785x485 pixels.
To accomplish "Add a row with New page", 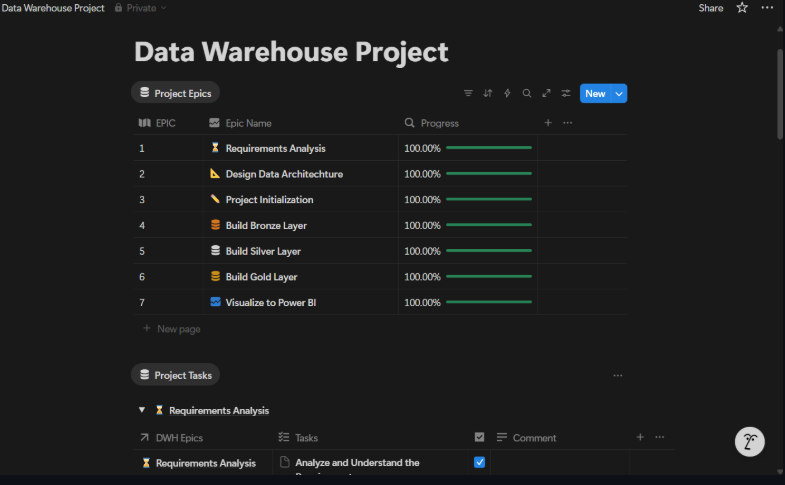I will point(172,329).
